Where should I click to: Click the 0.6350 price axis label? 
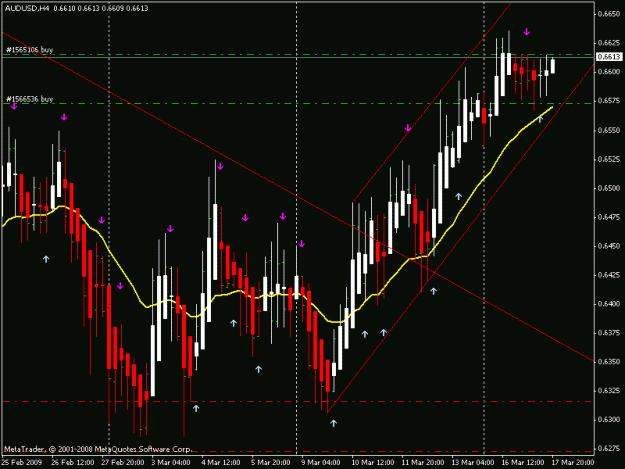609,362
